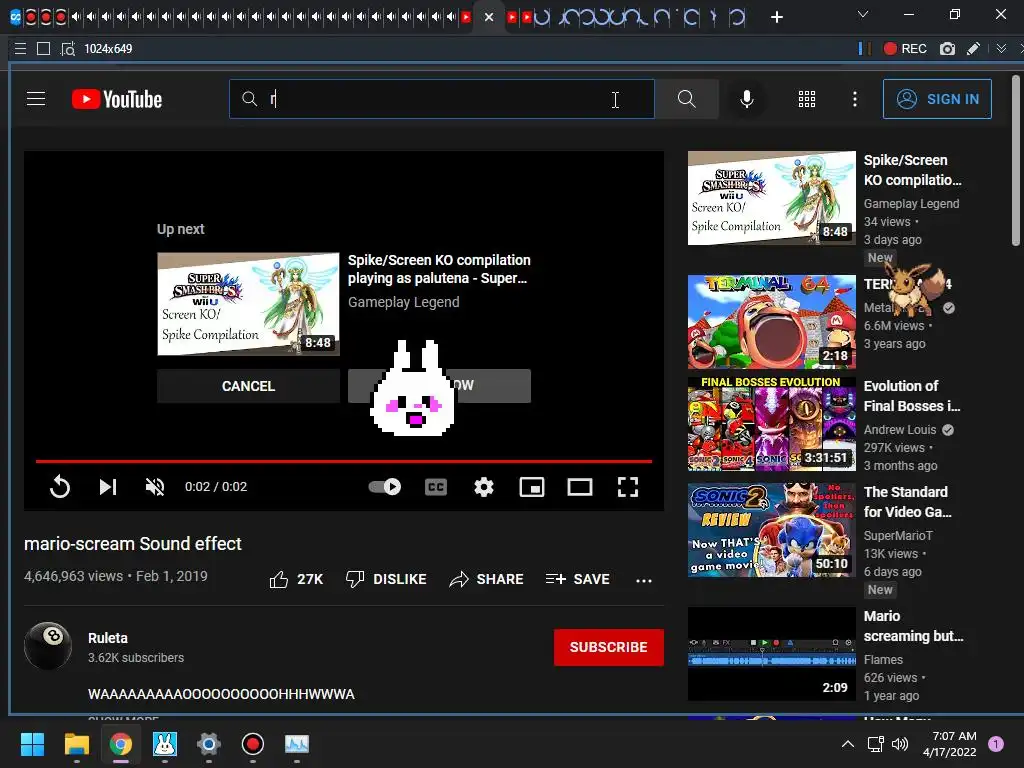Show hidden tray icons chevron
This screenshot has height=768, width=1024.
tap(848, 744)
